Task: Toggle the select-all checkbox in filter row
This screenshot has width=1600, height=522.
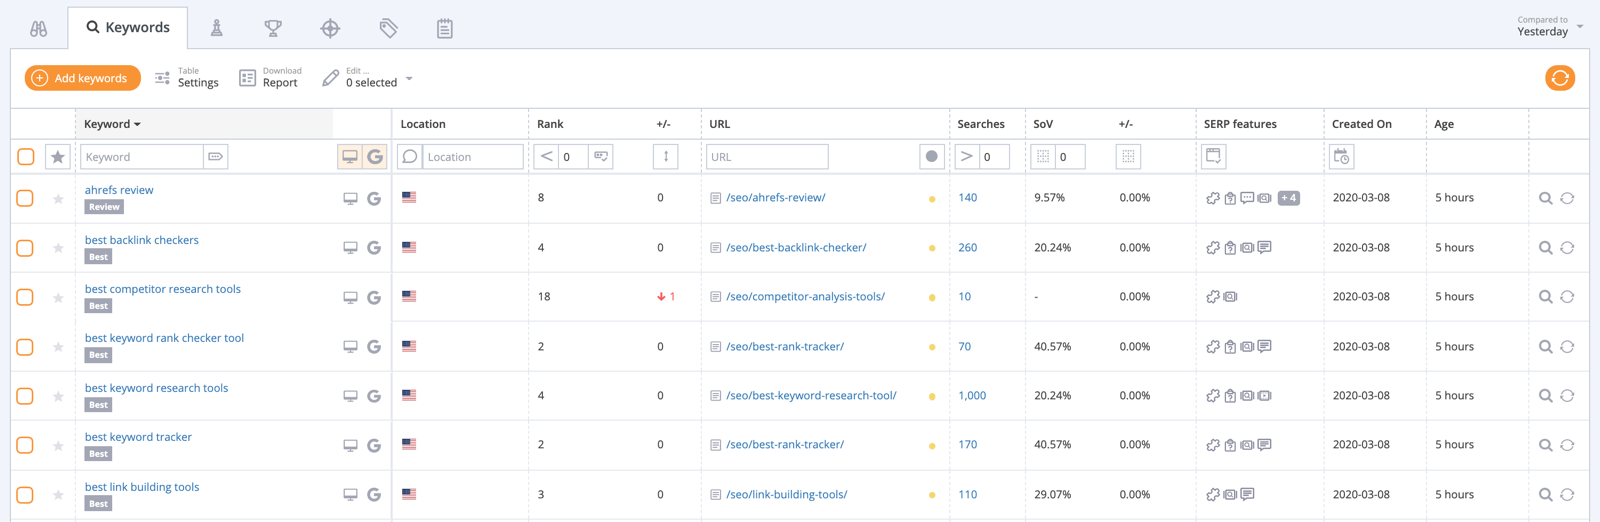Action: tap(26, 157)
